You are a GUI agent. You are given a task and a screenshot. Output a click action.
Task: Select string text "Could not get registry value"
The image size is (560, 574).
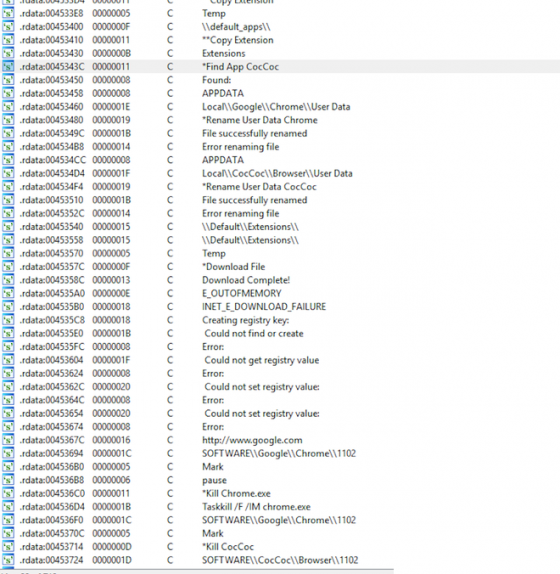[x=262, y=360]
